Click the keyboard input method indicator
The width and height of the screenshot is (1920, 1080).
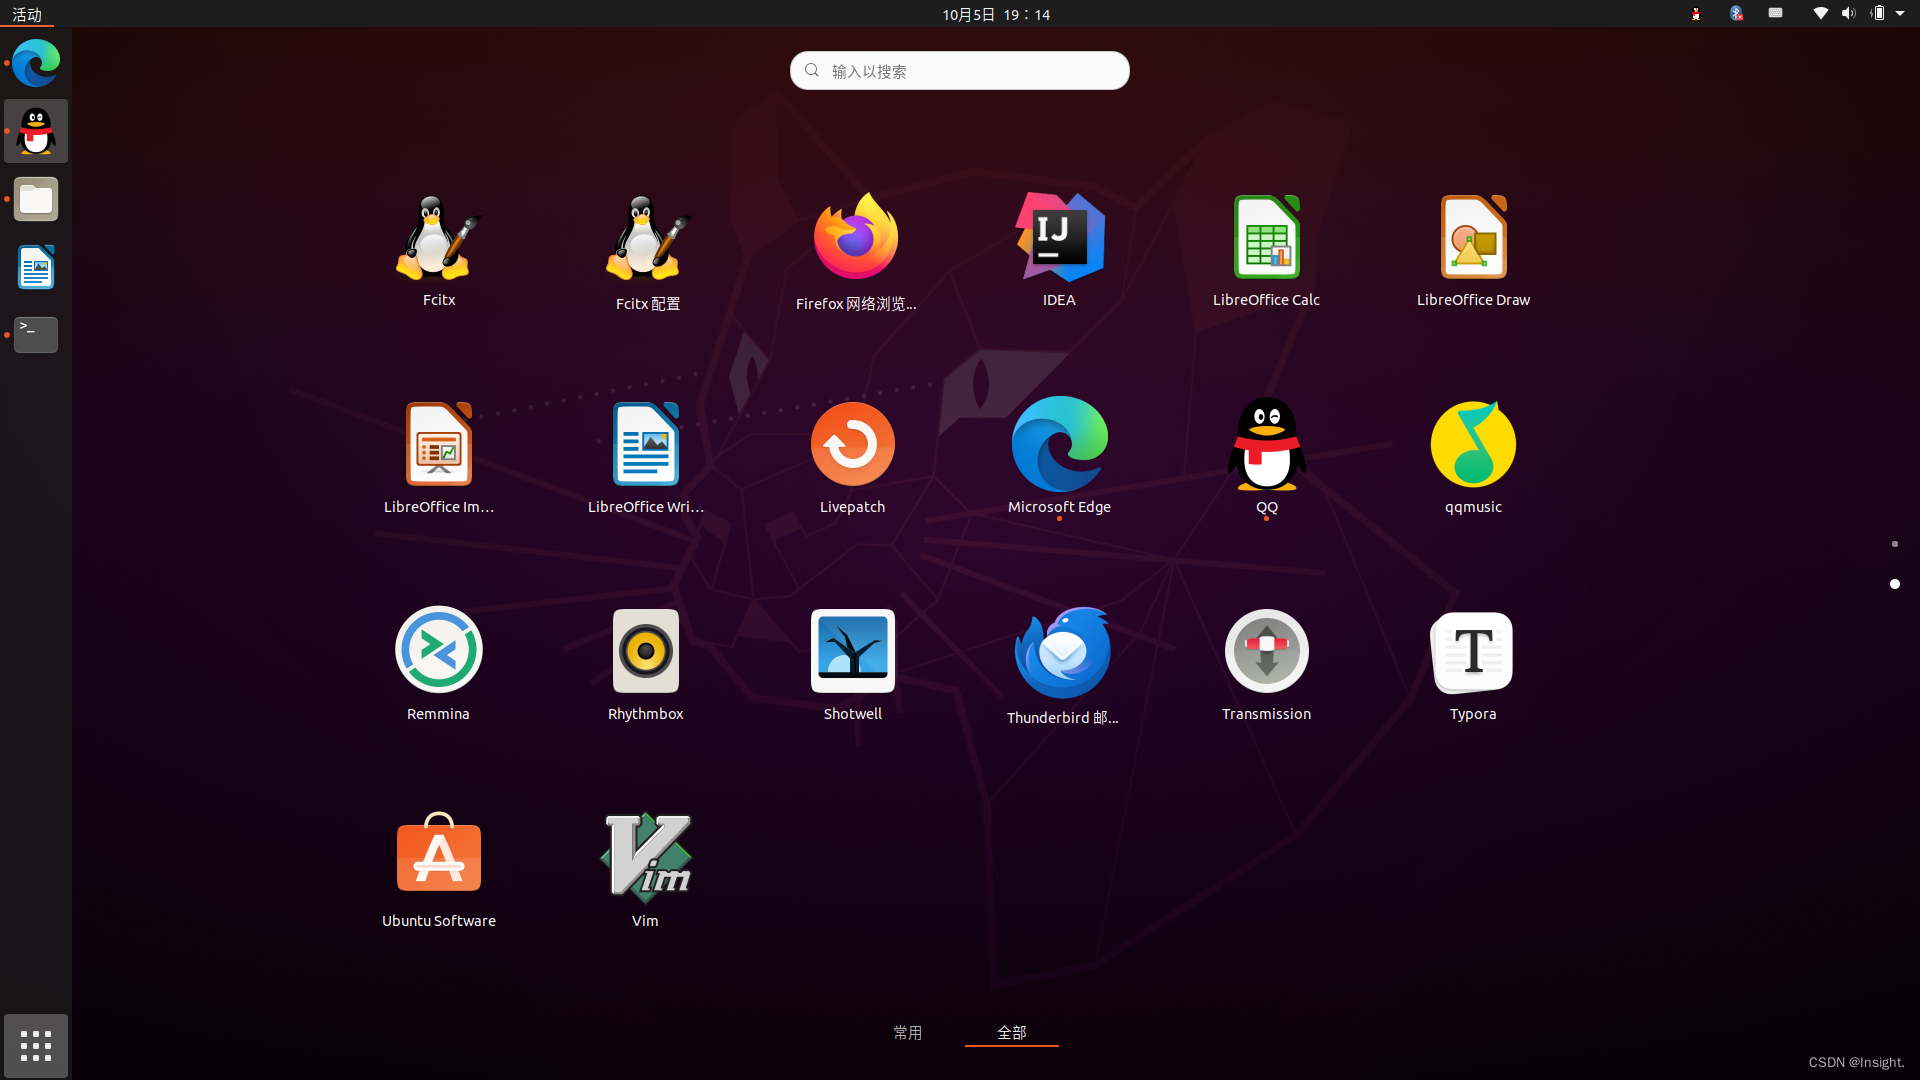coord(1775,13)
